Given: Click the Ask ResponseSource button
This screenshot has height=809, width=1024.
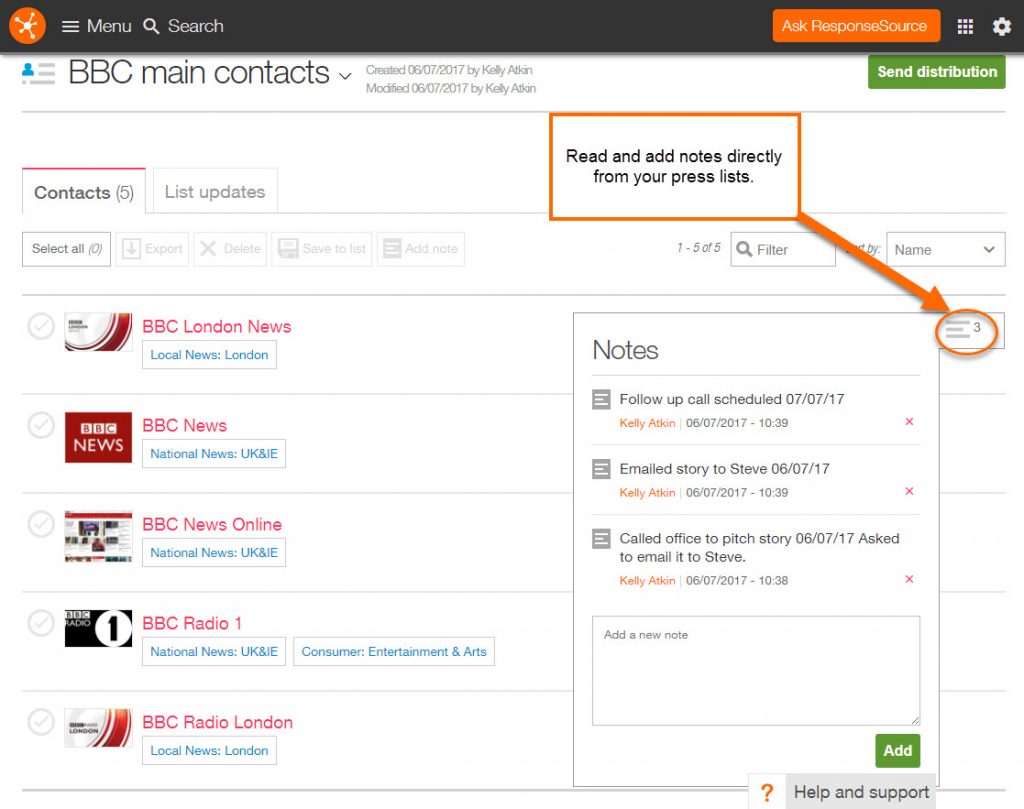Looking at the screenshot, I should click(x=856, y=26).
